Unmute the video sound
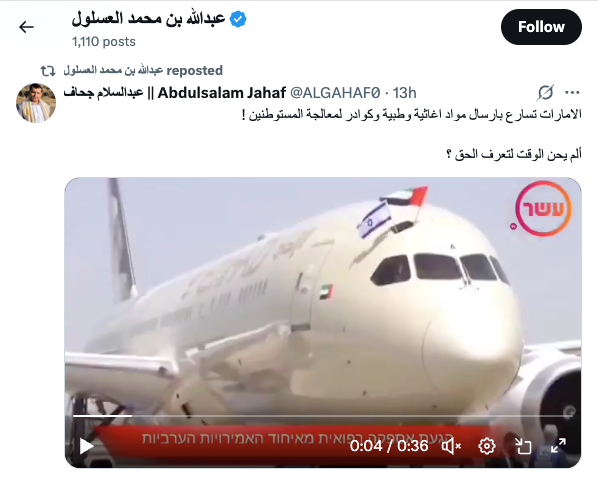 (452, 446)
